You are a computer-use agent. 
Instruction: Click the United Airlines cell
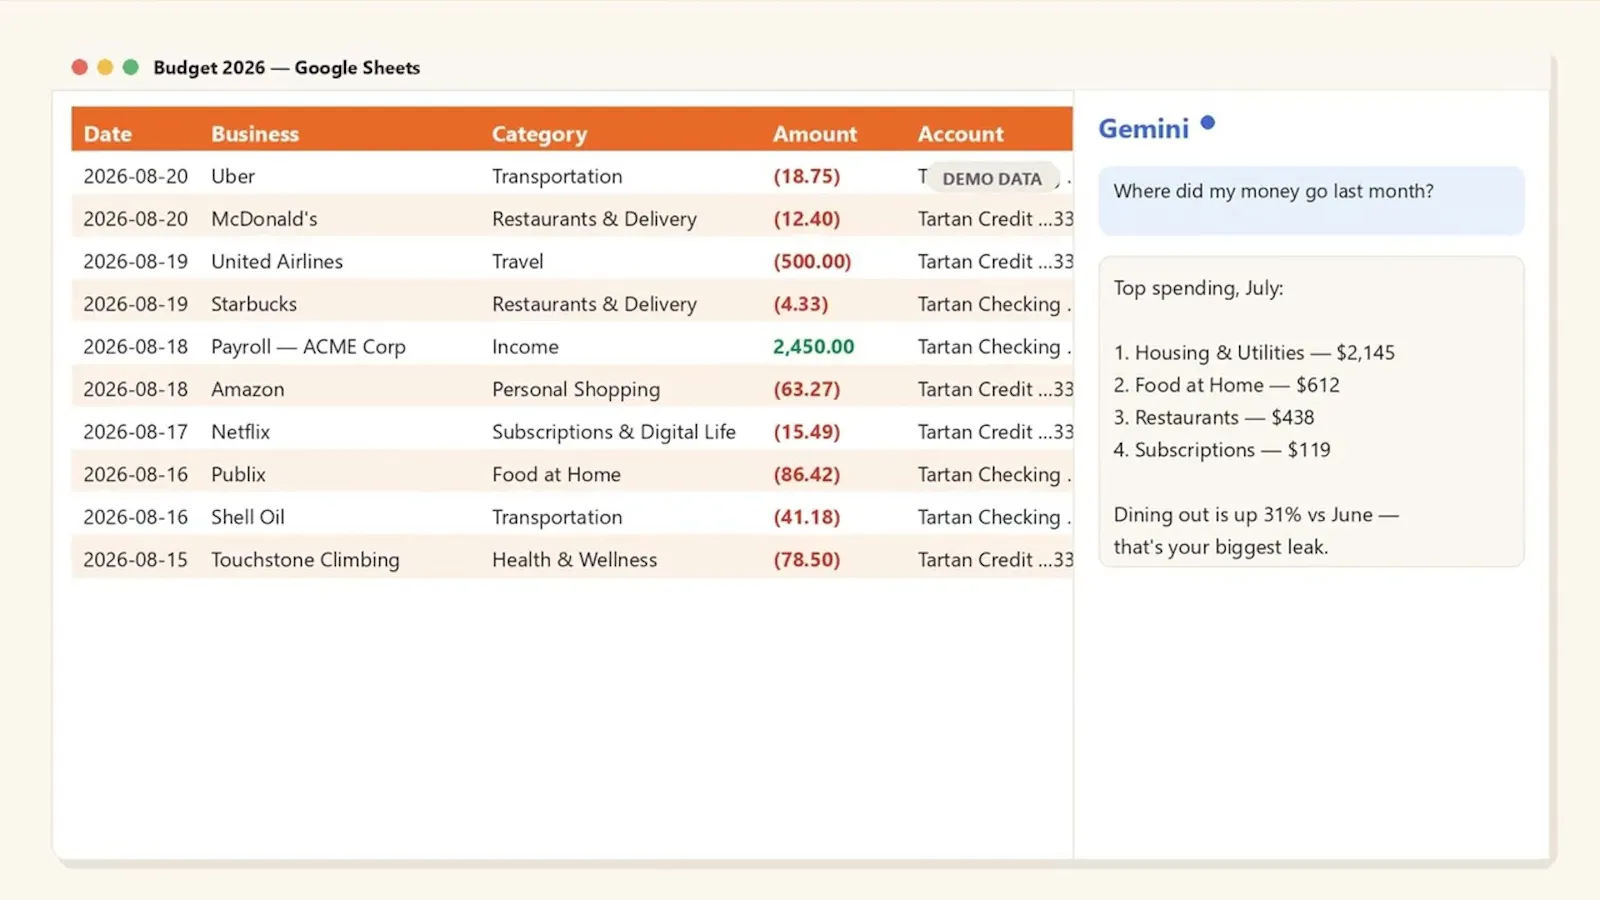pos(277,261)
